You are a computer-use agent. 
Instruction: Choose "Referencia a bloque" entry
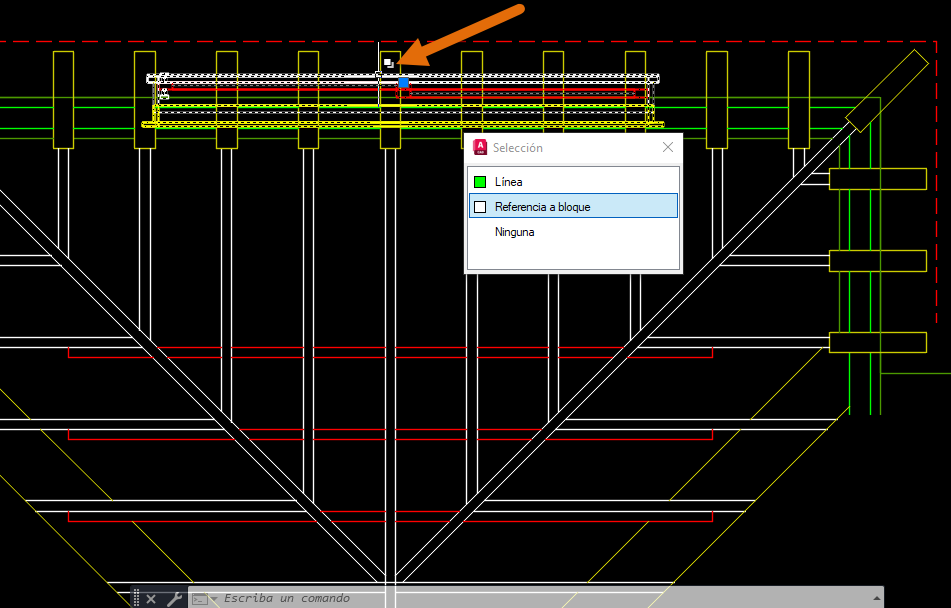[x=573, y=206]
